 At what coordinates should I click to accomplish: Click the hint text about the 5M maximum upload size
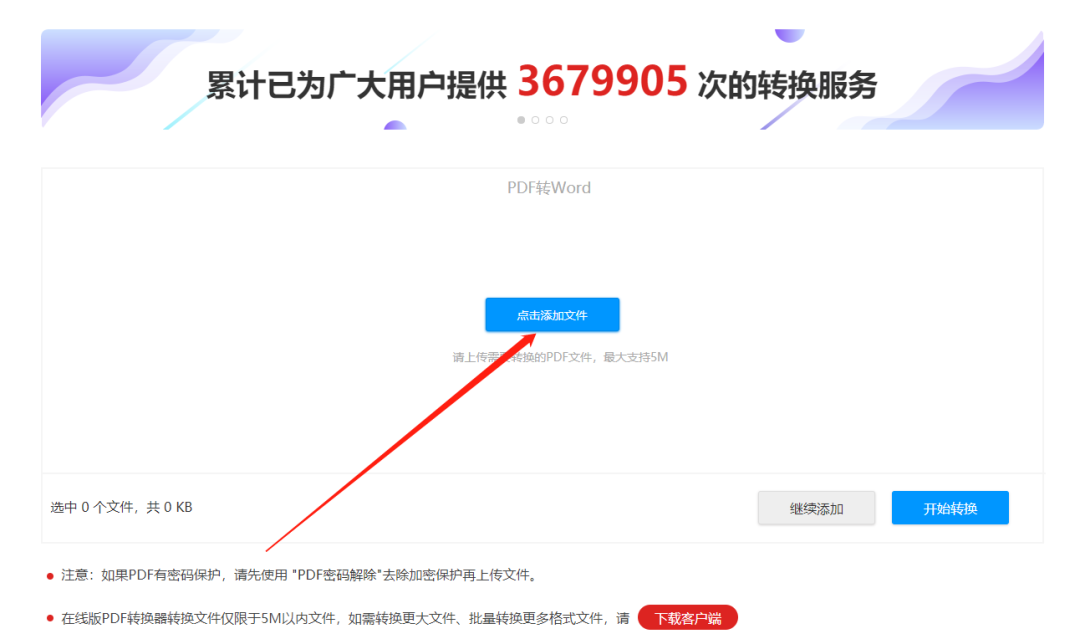click(x=560, y=357)
